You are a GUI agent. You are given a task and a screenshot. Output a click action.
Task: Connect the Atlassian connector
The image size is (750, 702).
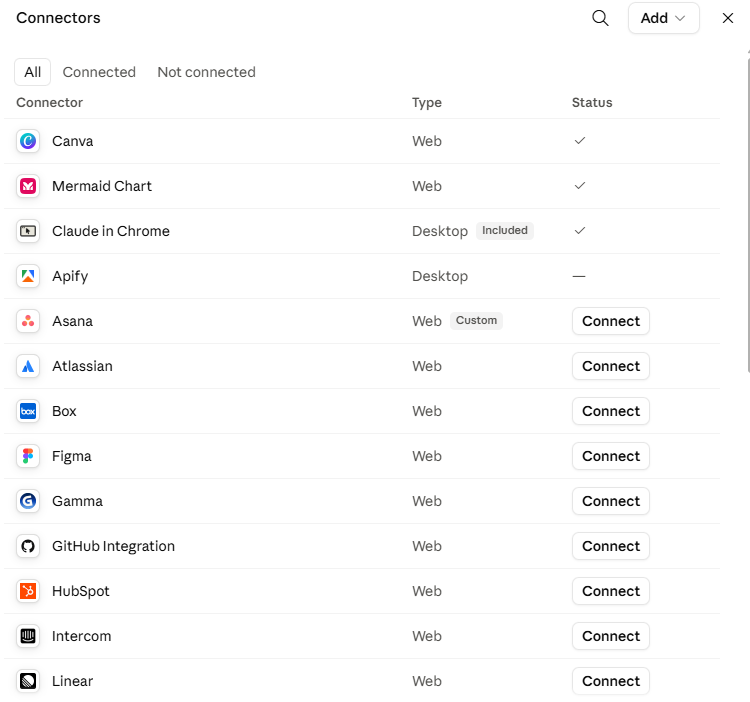pos(611,366)
